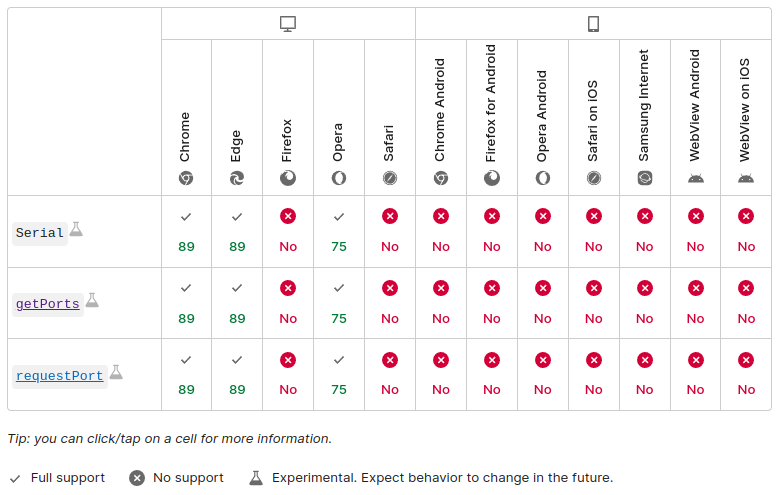Click the mobile platform phone icon

[593, 24]
